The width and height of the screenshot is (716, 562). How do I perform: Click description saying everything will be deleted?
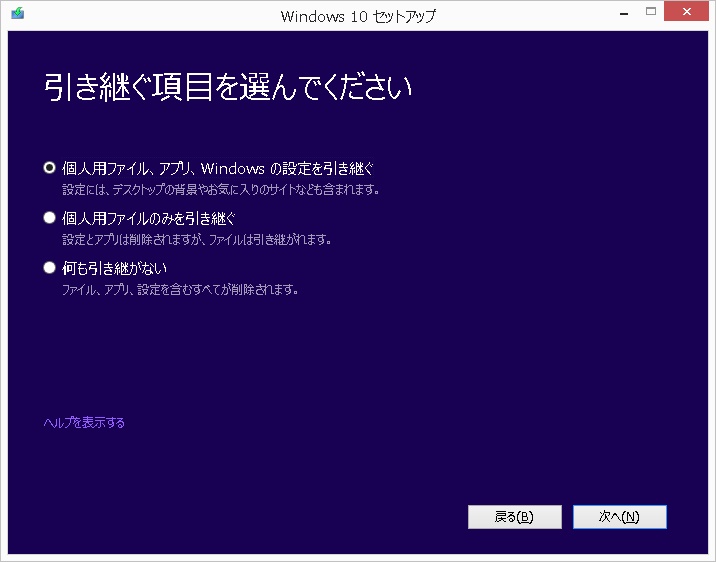point(180,290)
